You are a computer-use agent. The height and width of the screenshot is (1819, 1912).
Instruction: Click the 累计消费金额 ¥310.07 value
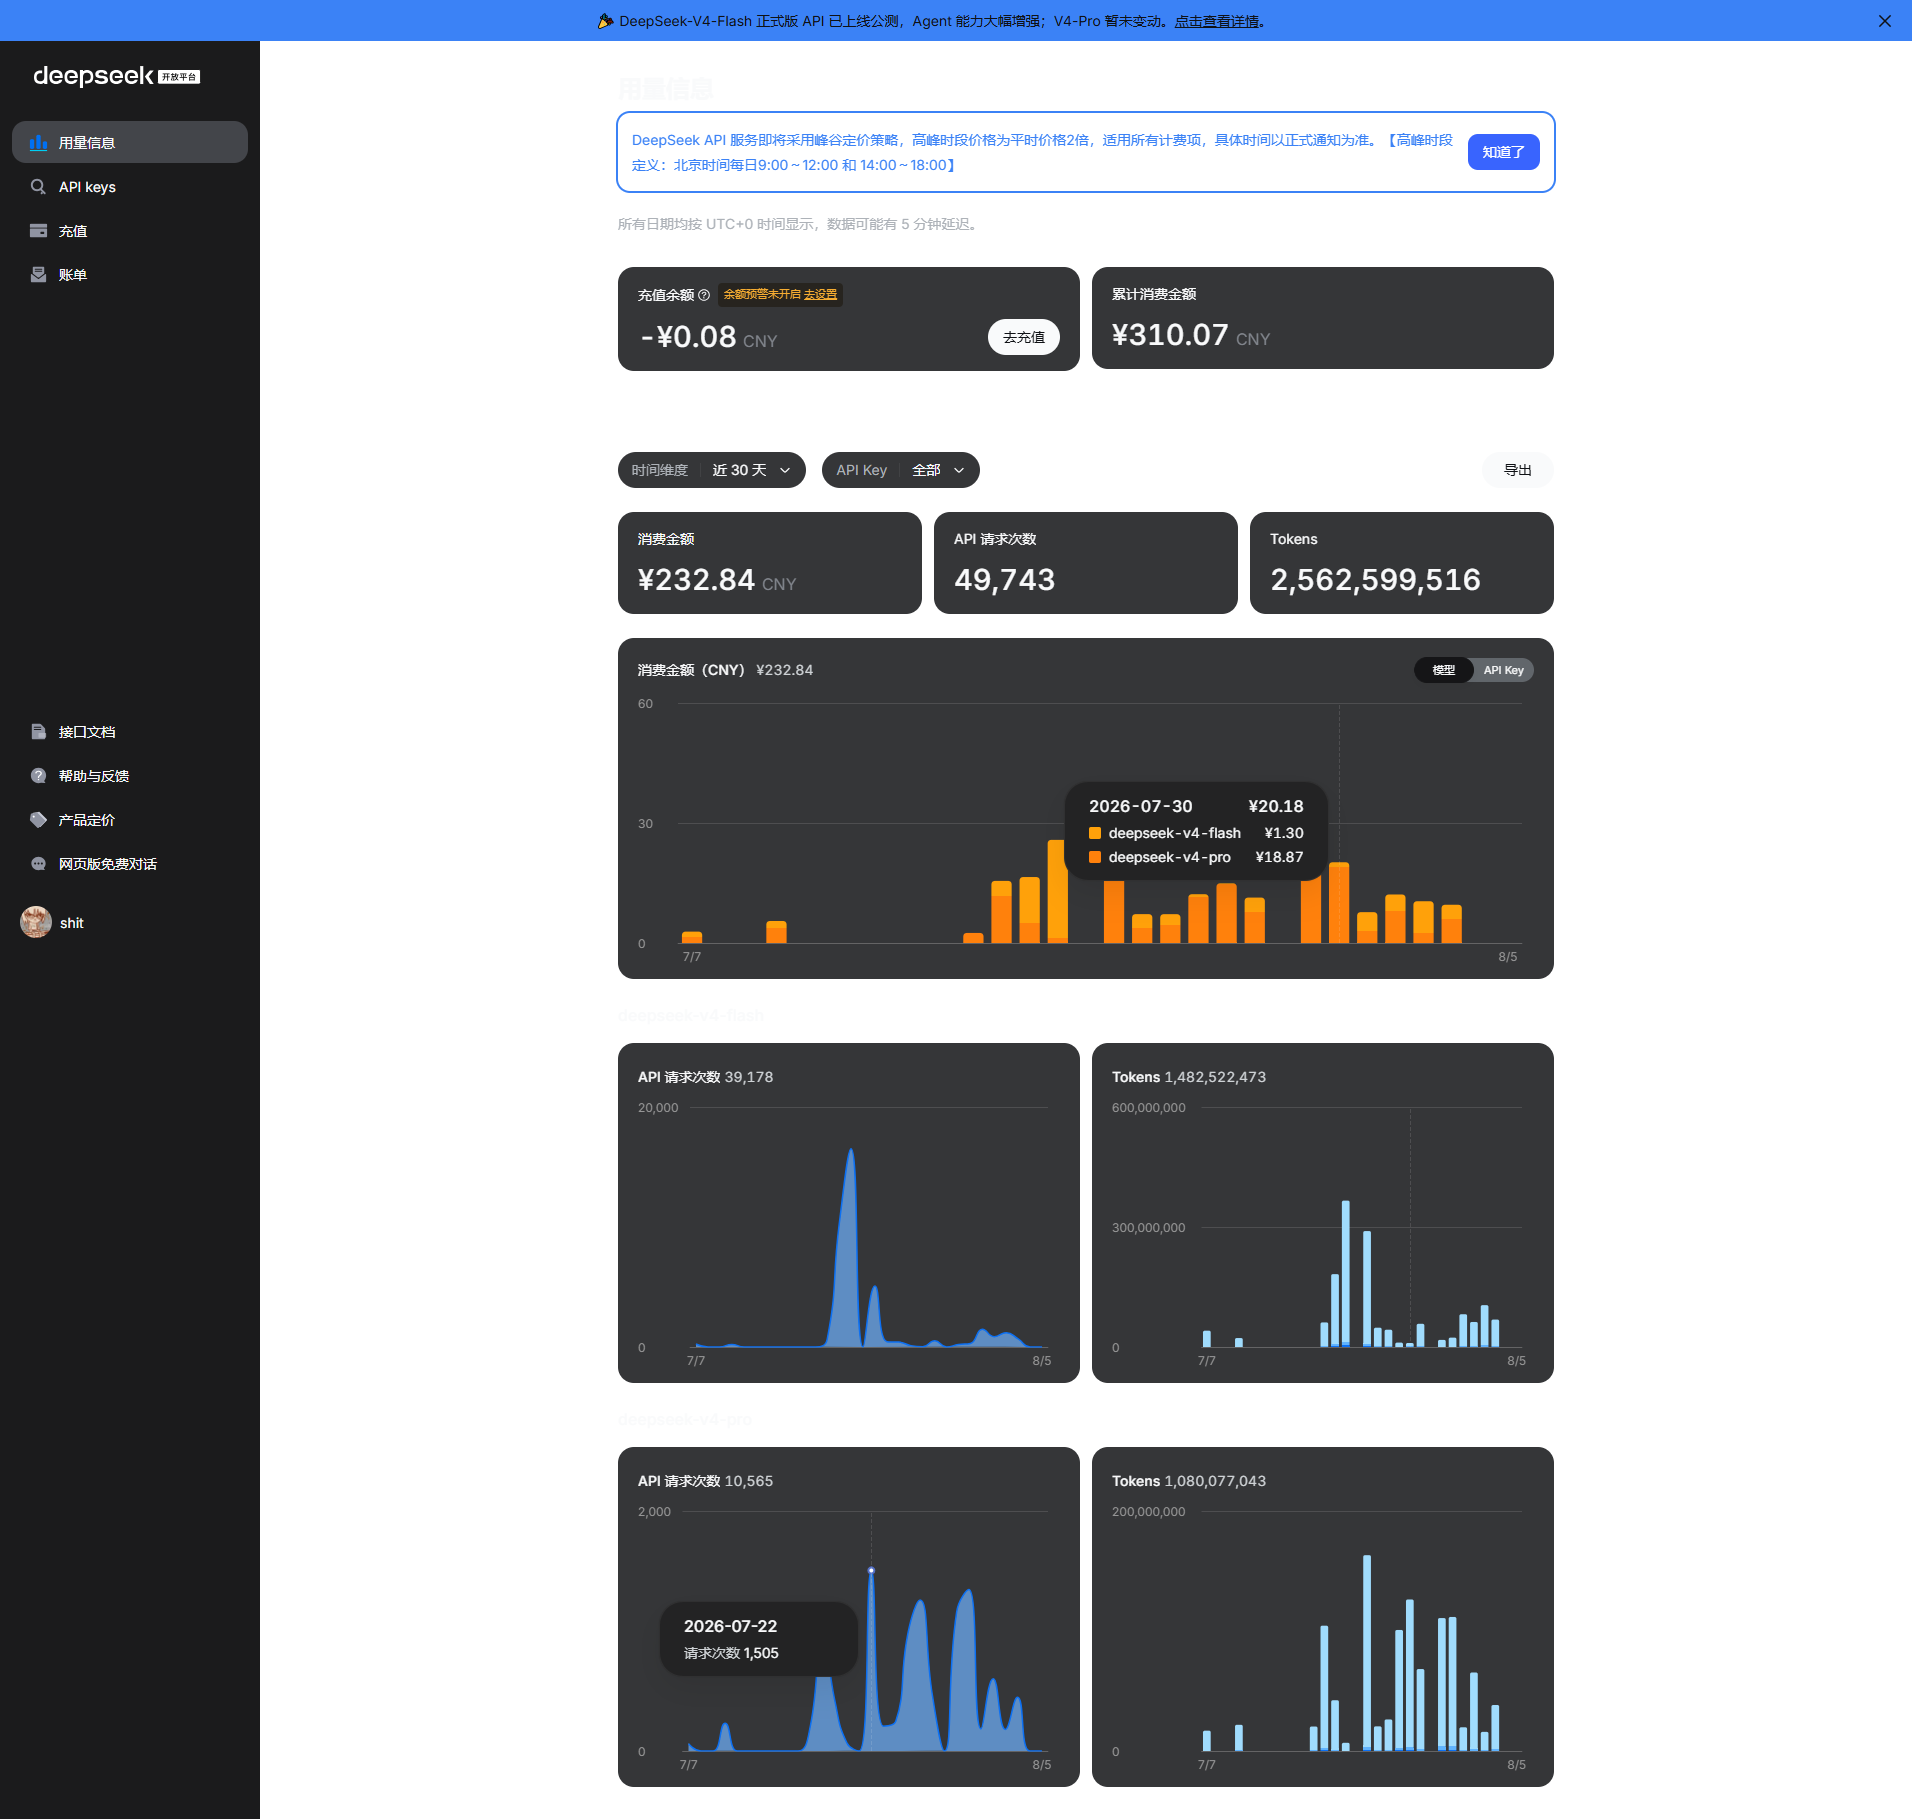(1170, 335)
